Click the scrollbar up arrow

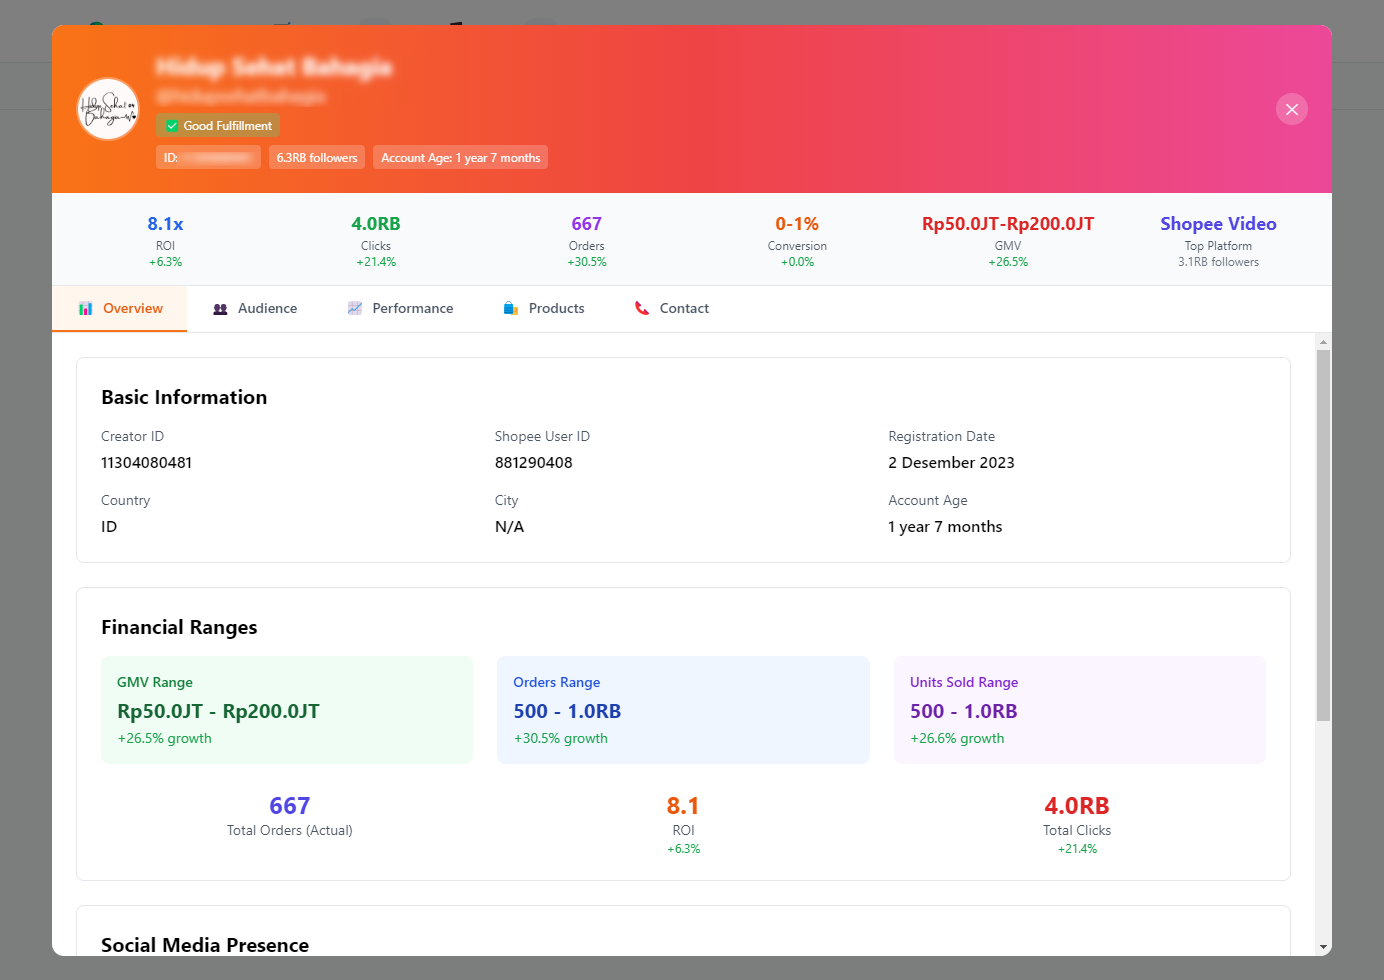(x=1323, y=342)
